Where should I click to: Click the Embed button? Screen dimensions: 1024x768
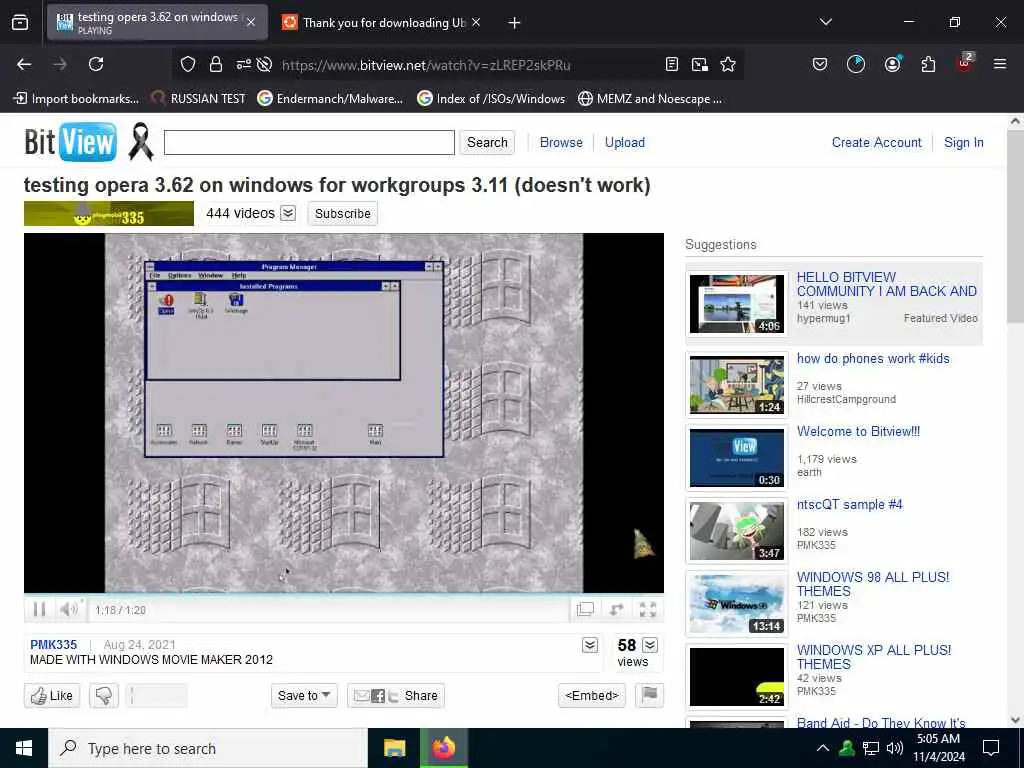(592, 696)
